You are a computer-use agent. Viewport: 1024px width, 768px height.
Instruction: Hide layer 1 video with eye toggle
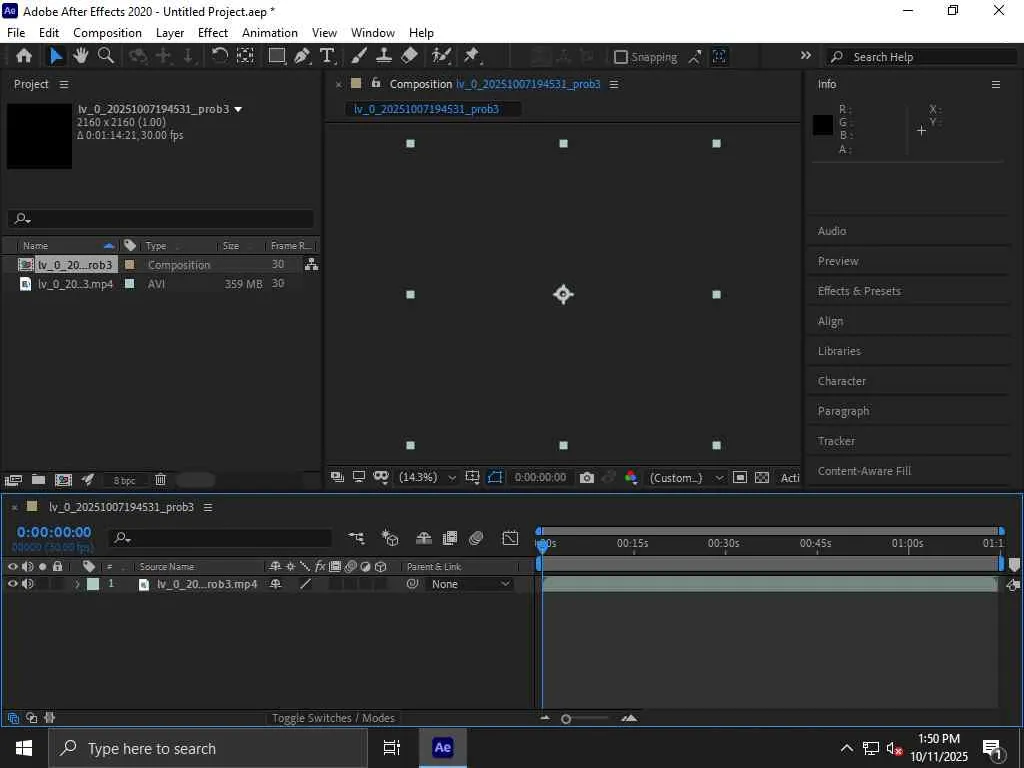point(12,584)
